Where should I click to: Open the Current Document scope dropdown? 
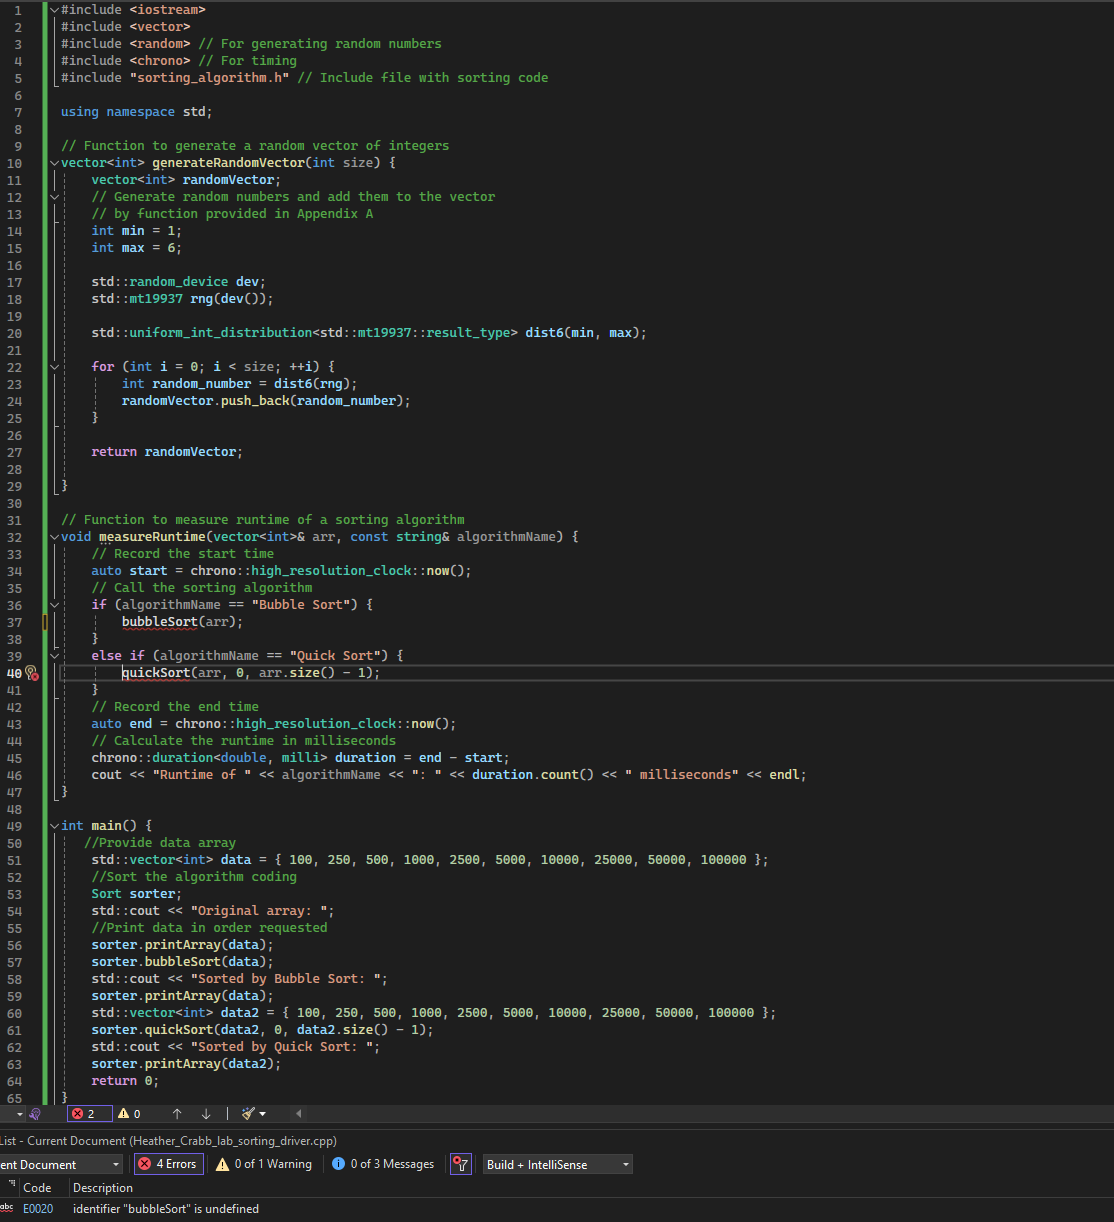pyautogui.click(x=116, y=1164)
